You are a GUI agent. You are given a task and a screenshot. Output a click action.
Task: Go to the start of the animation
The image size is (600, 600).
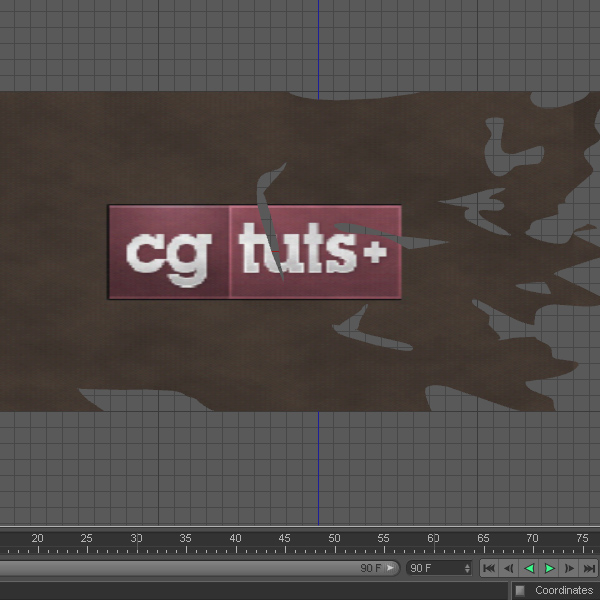click(489, 568)
